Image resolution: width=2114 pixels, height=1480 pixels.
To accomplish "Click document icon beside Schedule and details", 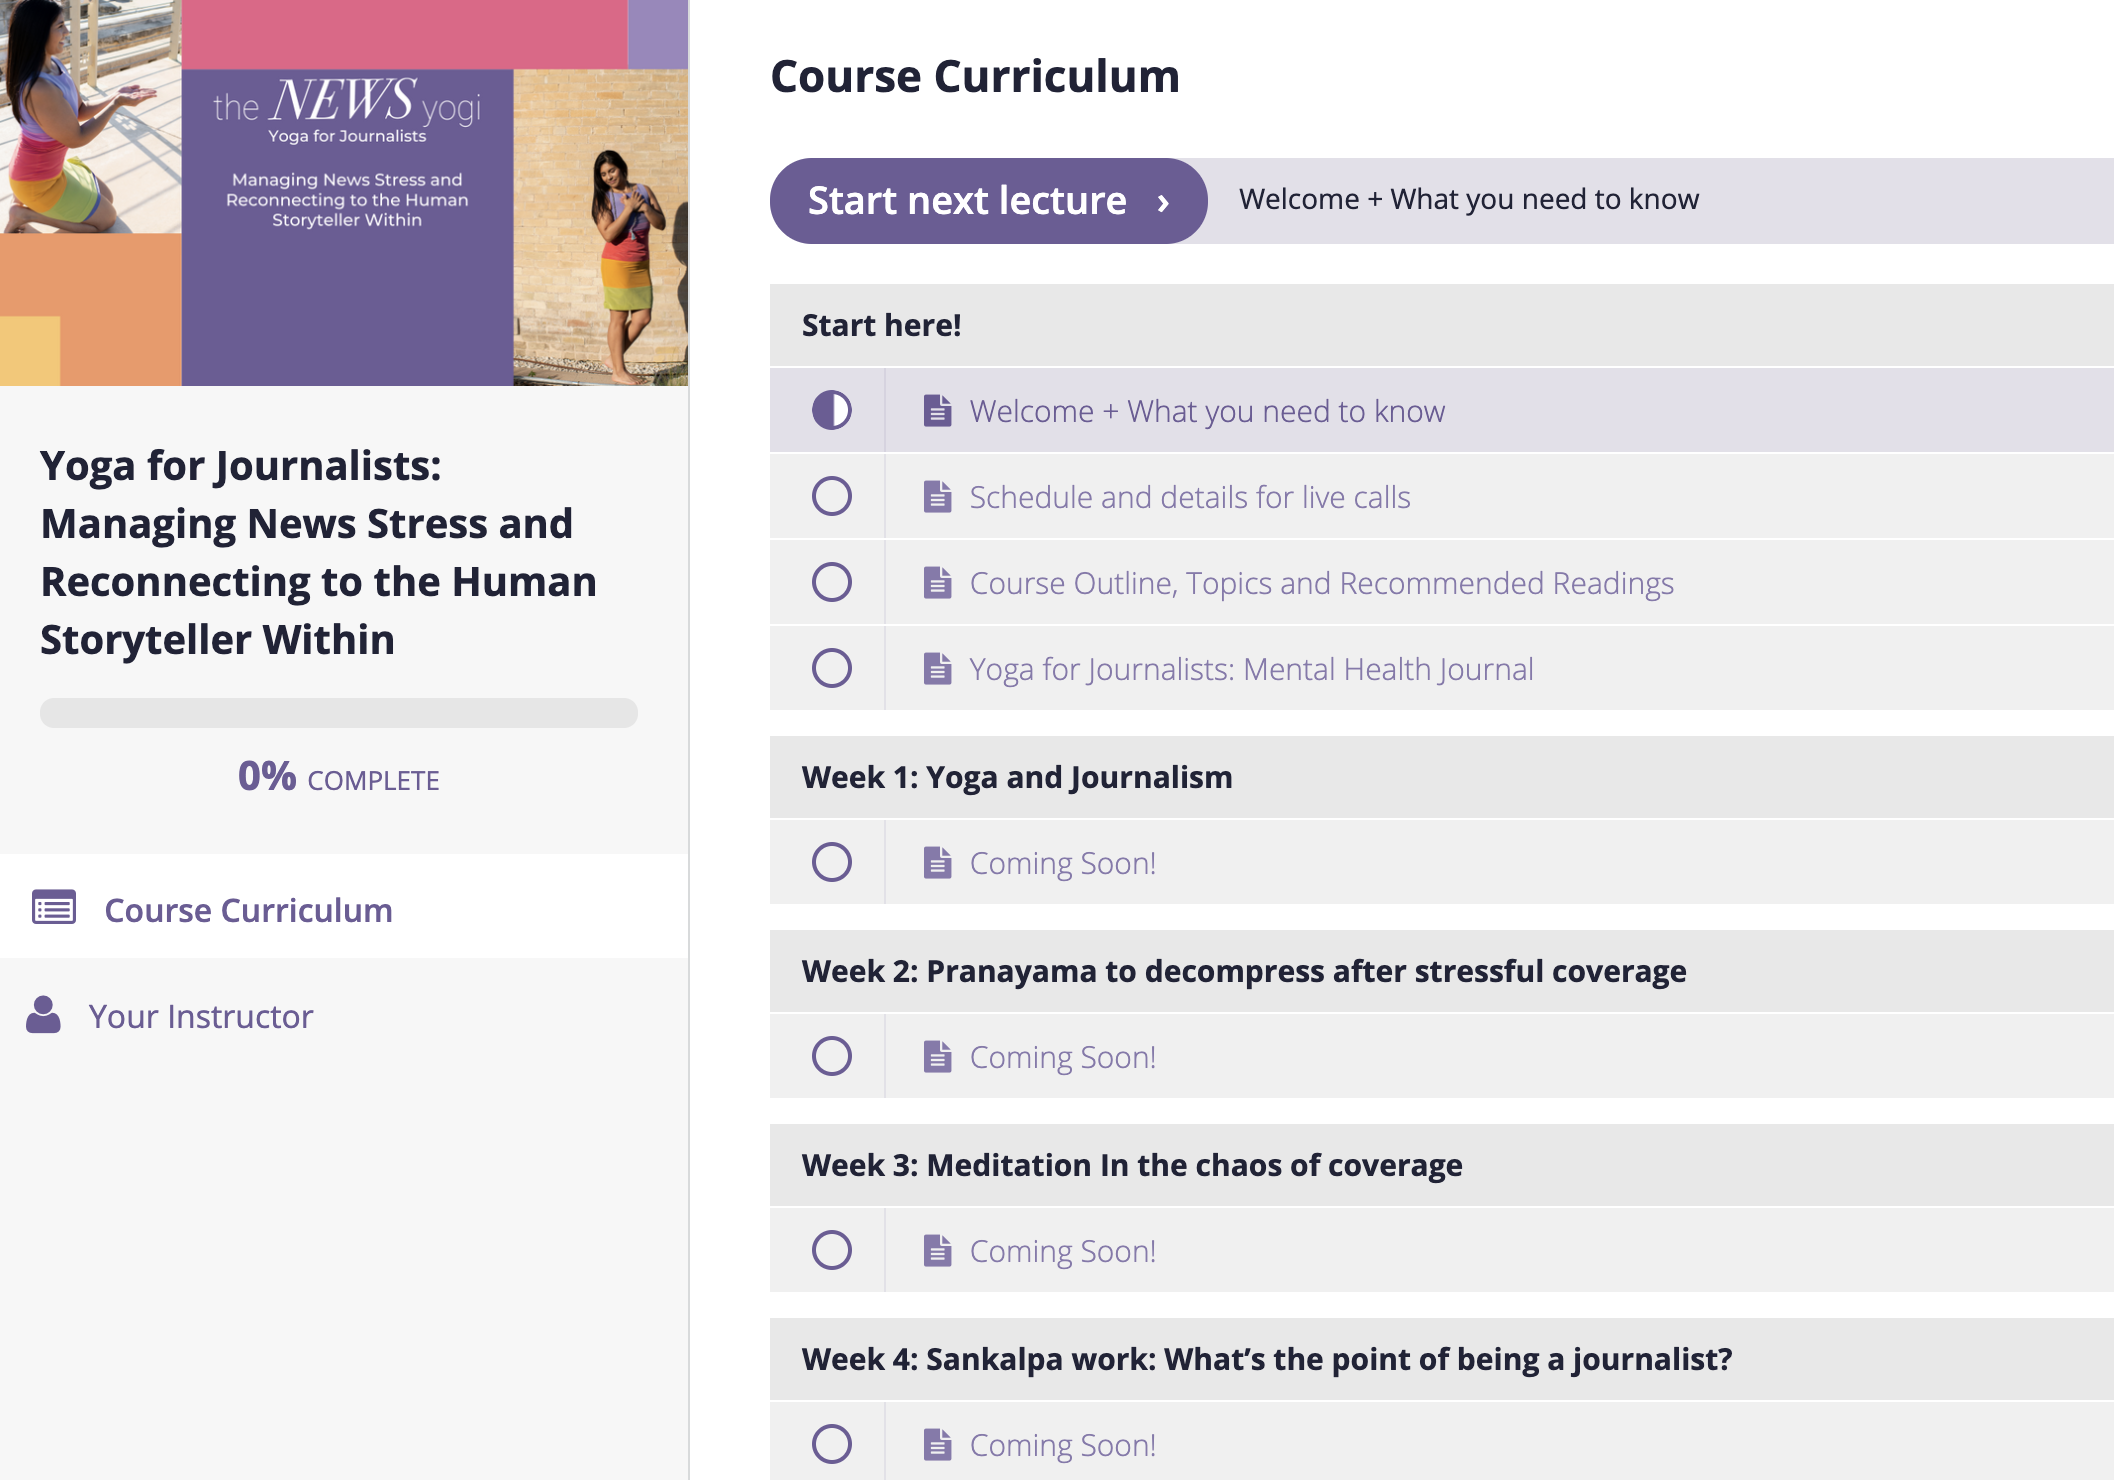I will [937, 496].
